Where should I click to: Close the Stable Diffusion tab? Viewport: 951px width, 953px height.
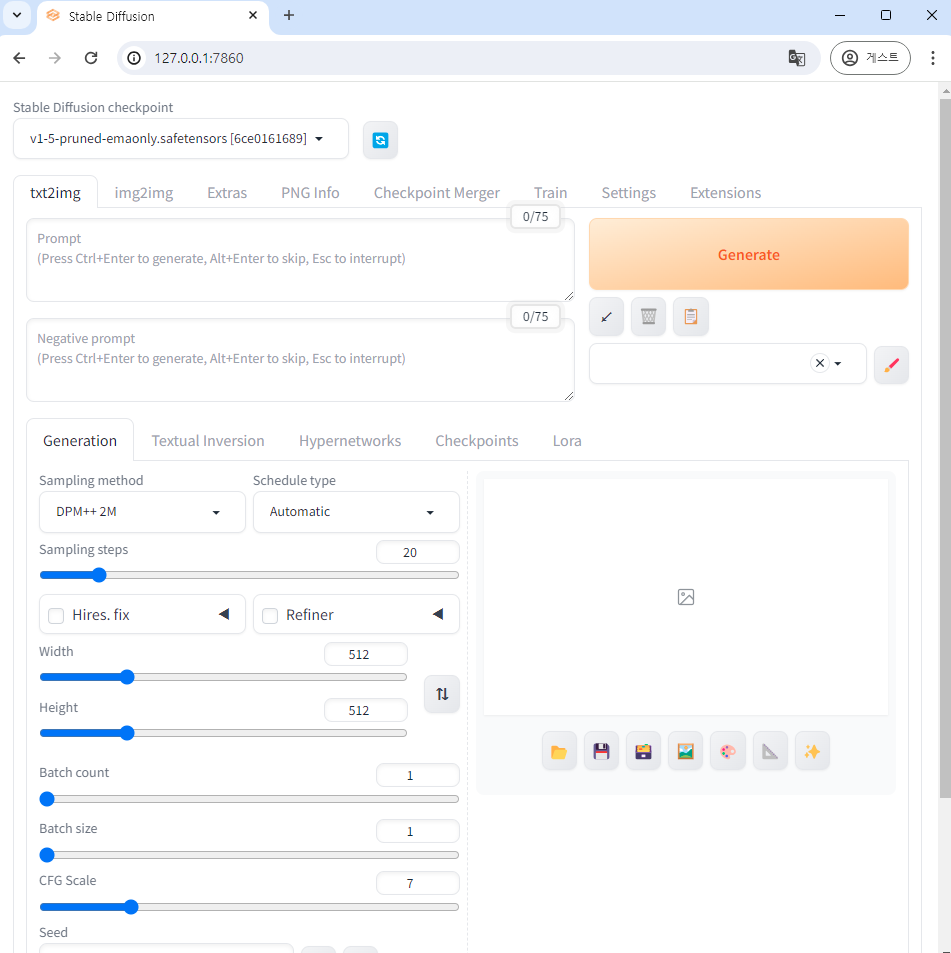coord(253,15)
